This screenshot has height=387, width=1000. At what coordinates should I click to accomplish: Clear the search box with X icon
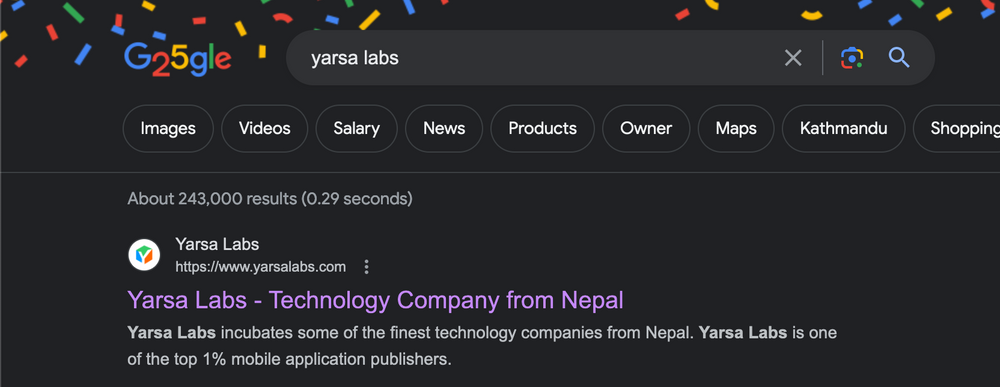click(x=793, y=58)
